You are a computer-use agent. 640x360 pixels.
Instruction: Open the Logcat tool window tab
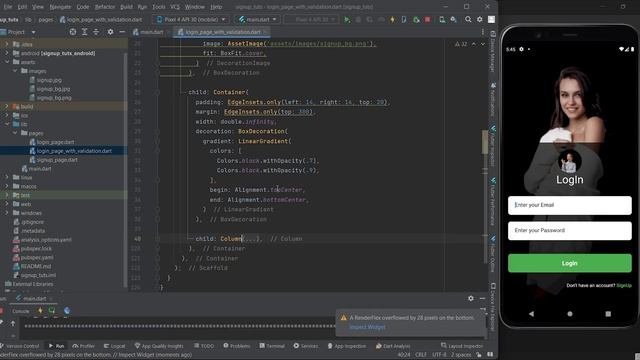(x=115, y=346)
